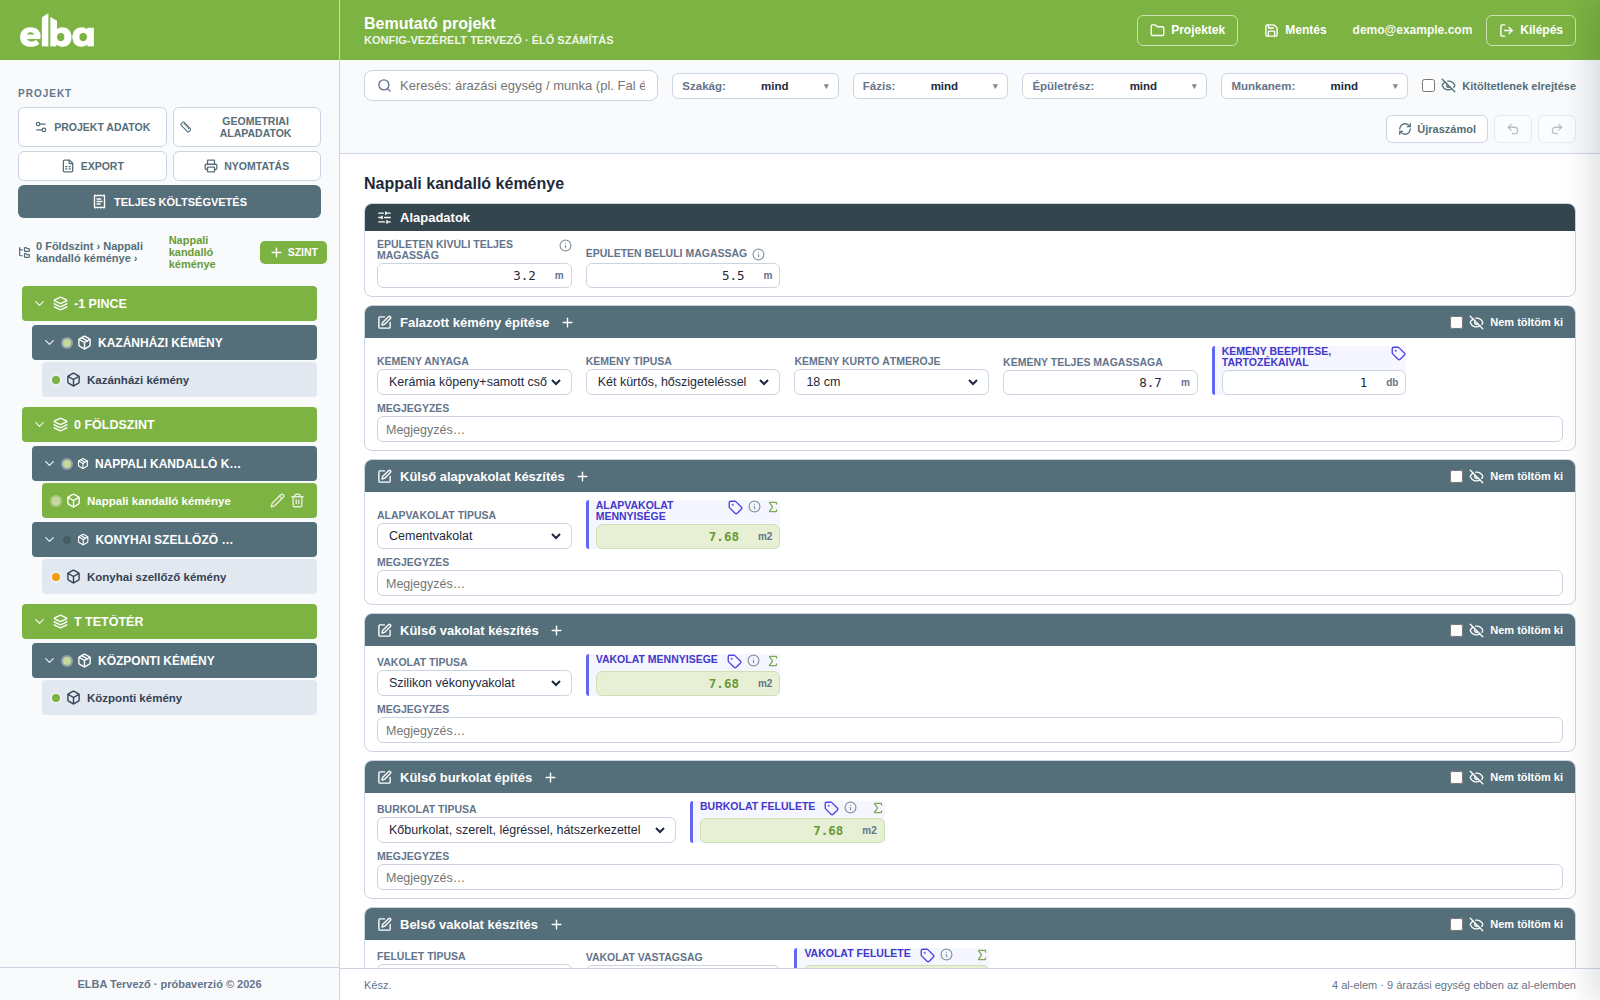1600x1000 pixels.
Task: Select Kazánházi kémény tree item
Action: [x=179, y=380]
